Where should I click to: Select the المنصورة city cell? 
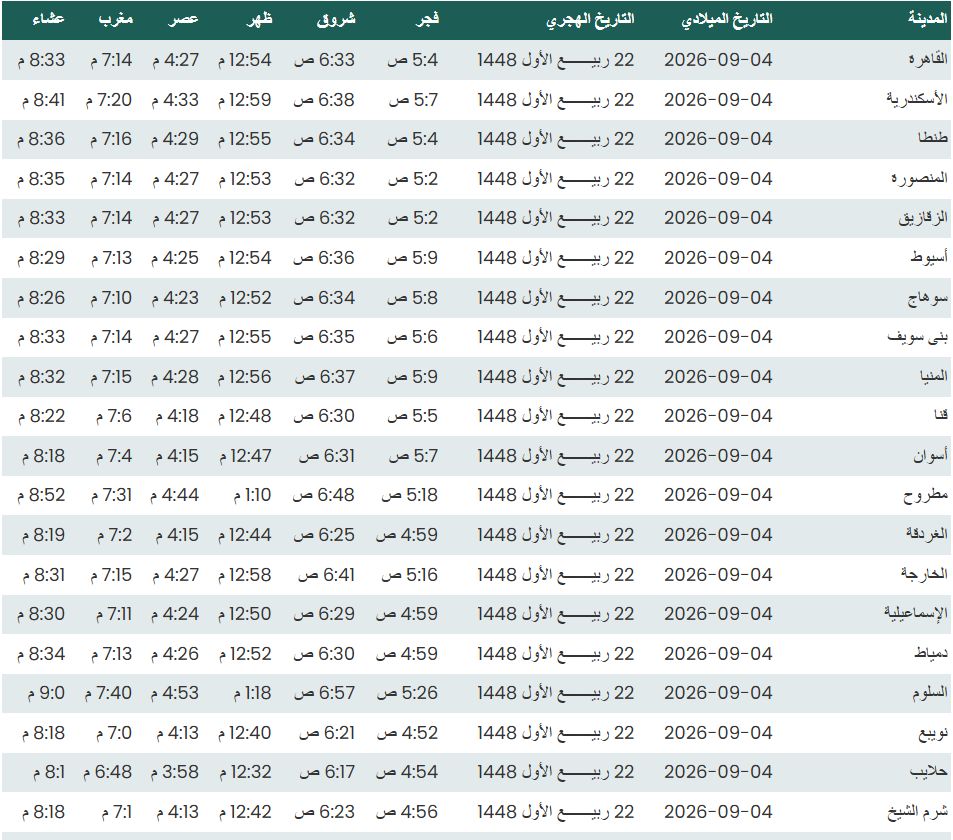click(921, 178)
